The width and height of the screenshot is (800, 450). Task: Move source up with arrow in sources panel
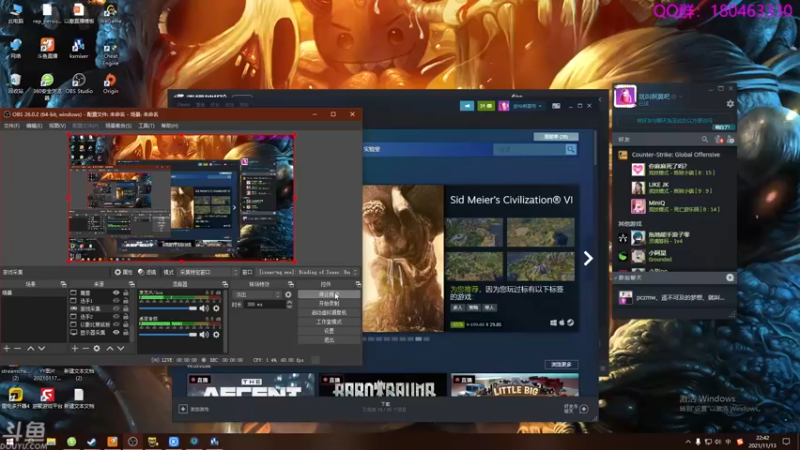click(x=110, y=348)
